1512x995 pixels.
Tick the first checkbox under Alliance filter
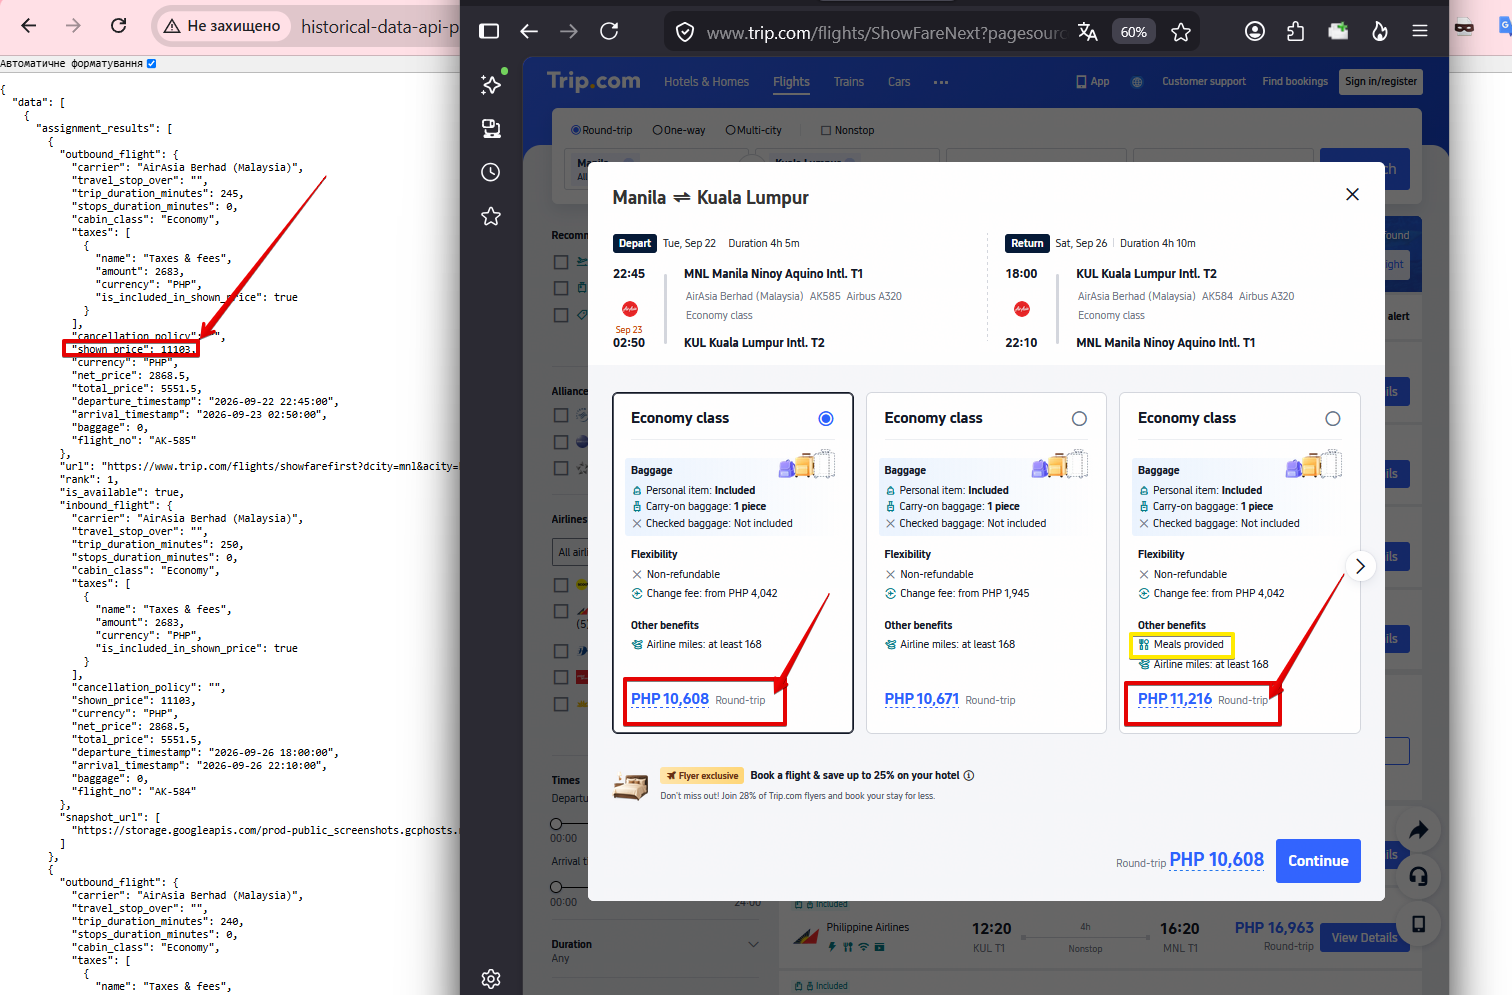[x=561, y=415]
